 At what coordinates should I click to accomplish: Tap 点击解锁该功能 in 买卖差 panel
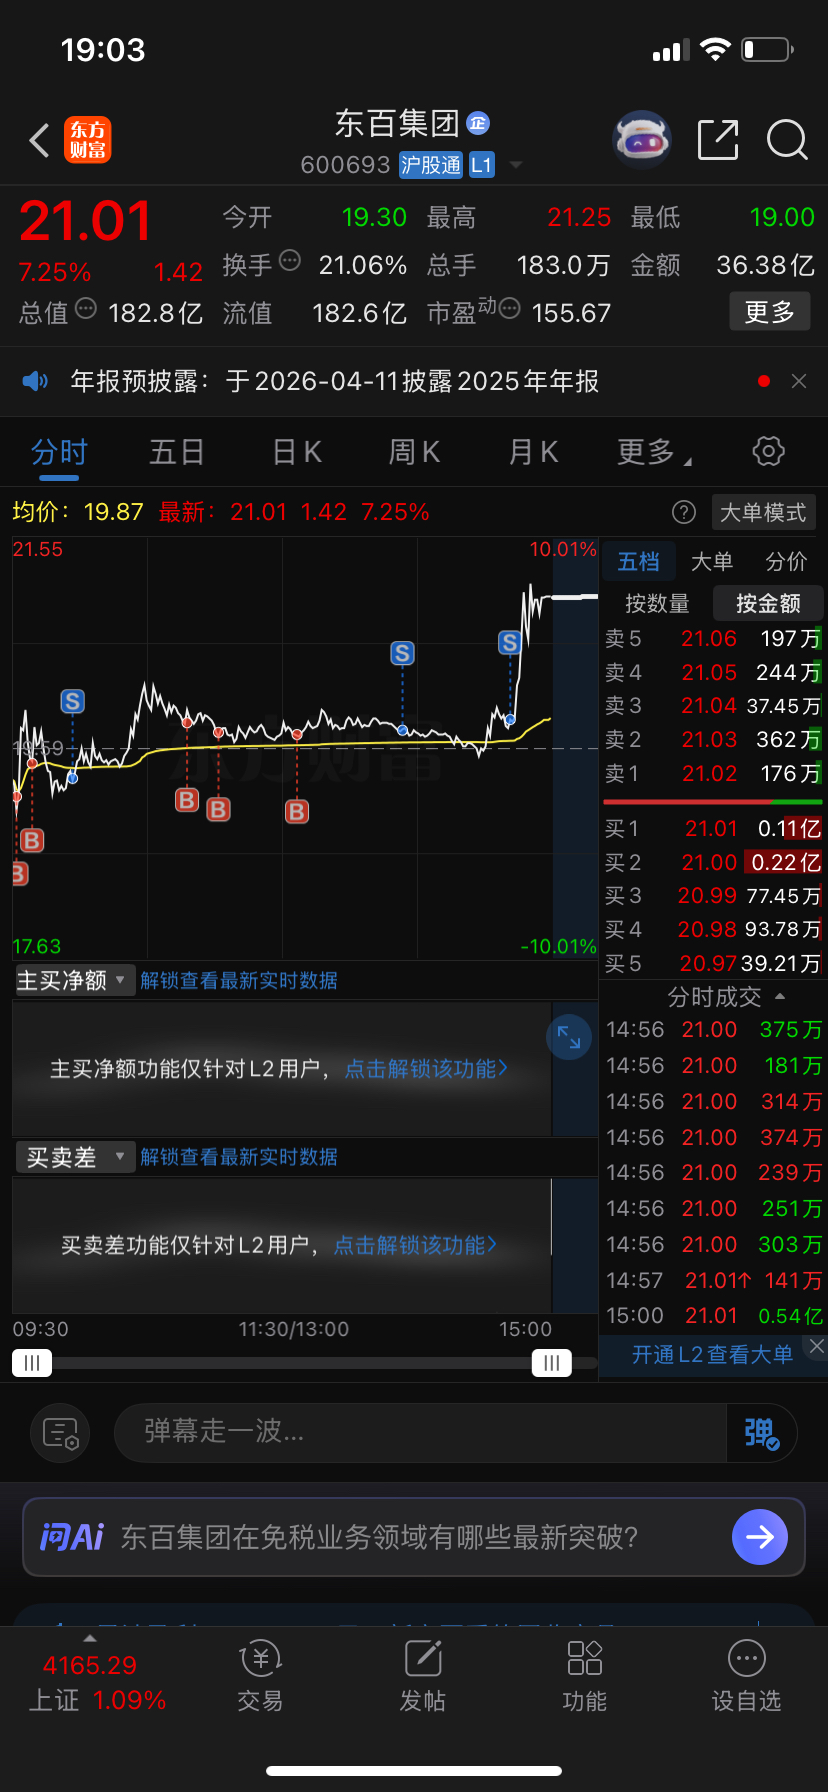[415, 1245]
